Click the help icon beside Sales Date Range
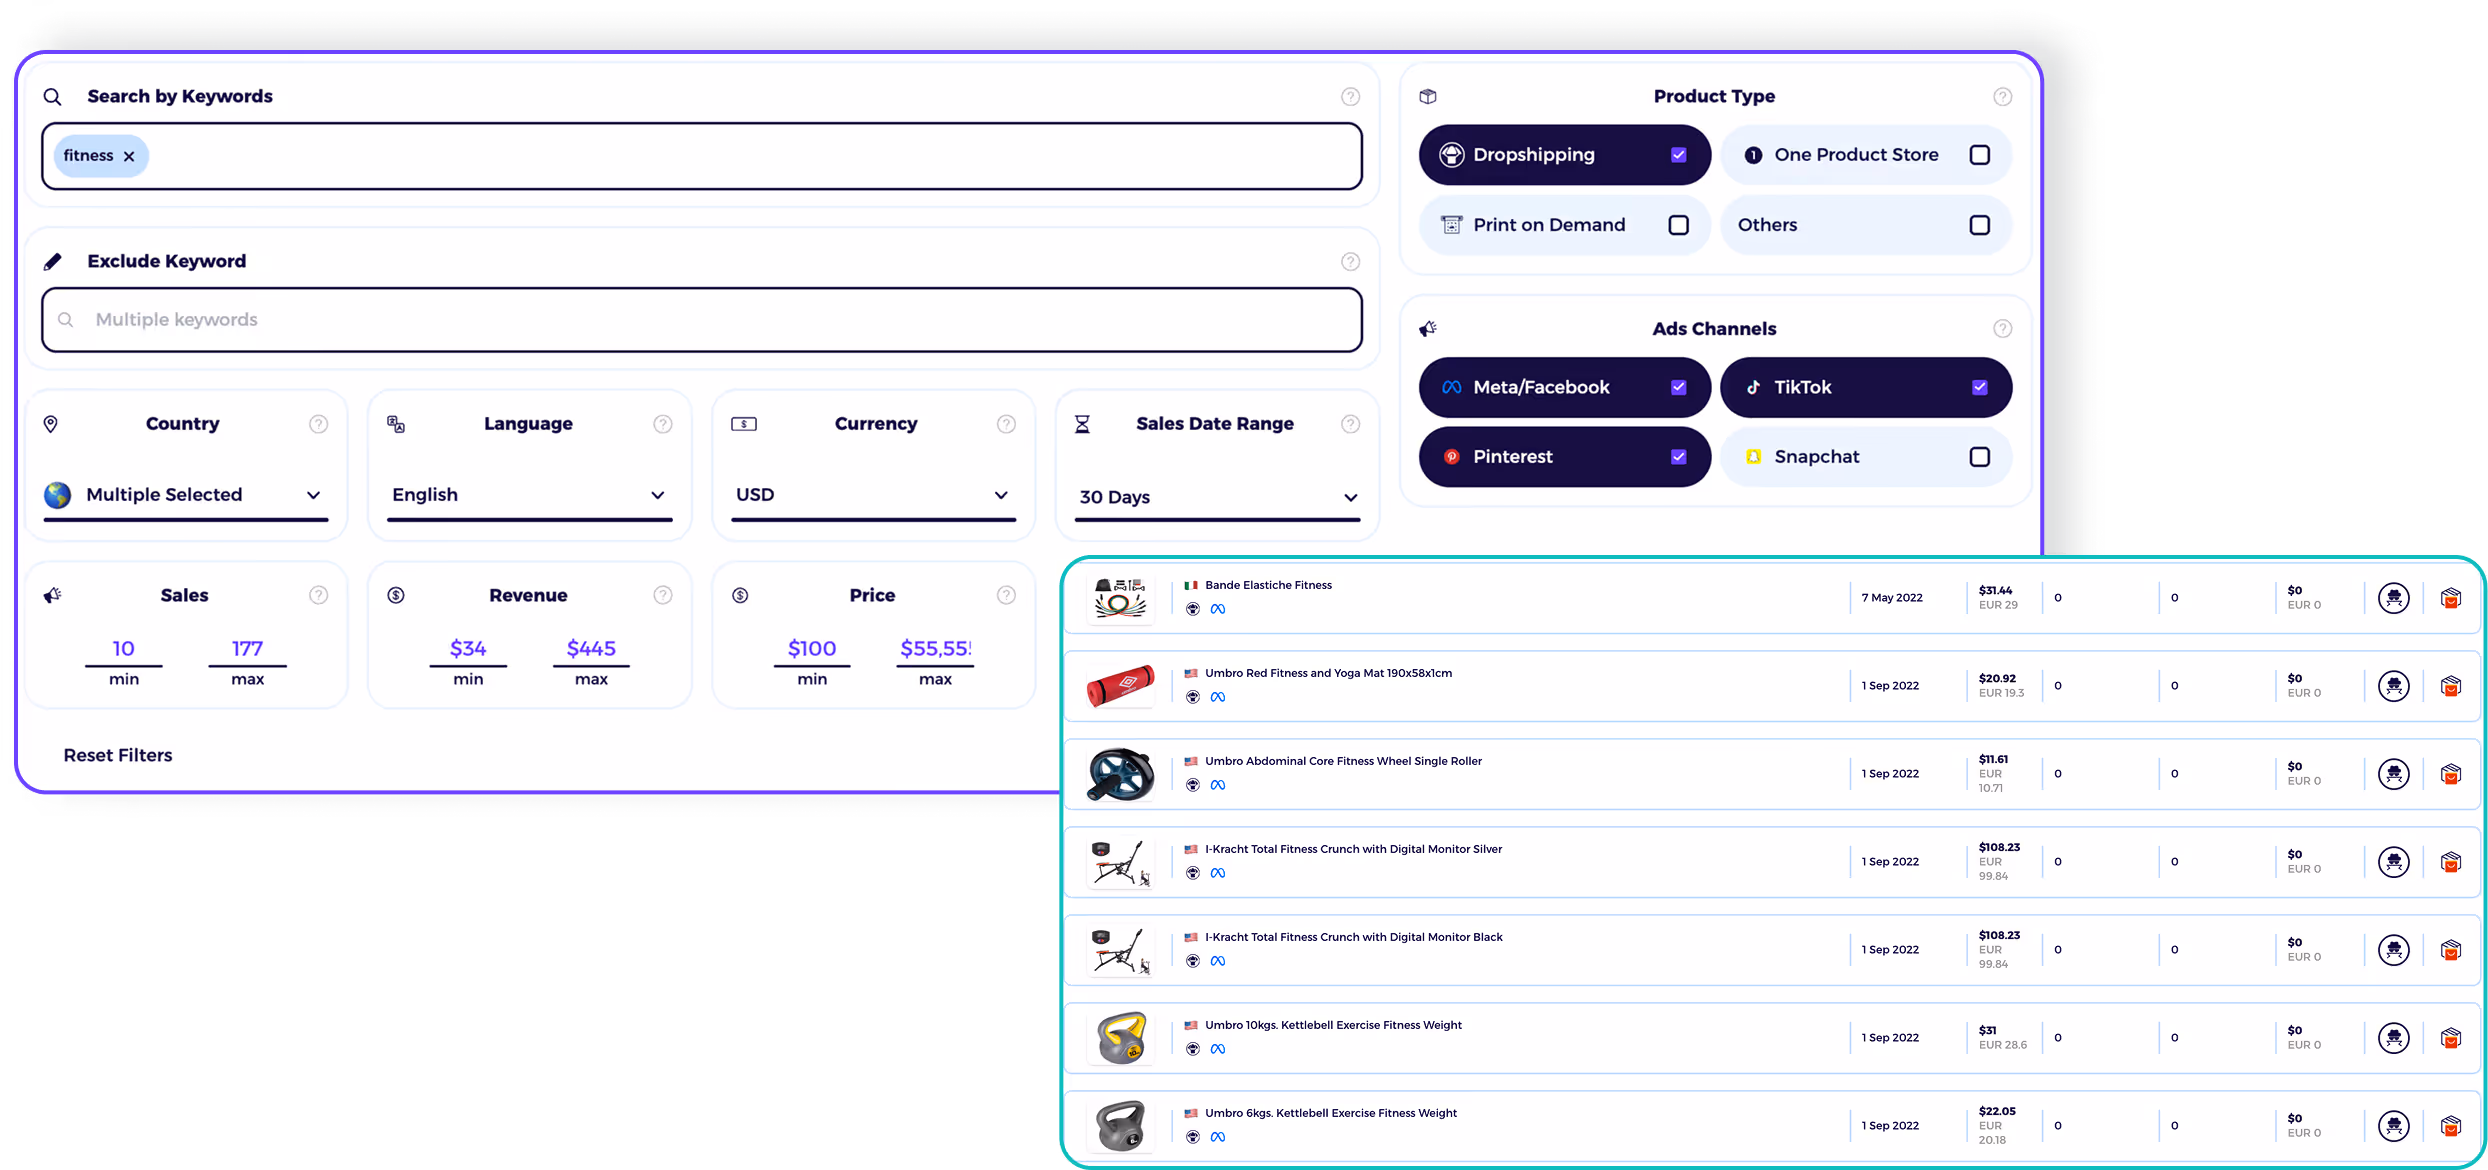This screenshot has width=2488, height=1170. [x=1350, y=424]
